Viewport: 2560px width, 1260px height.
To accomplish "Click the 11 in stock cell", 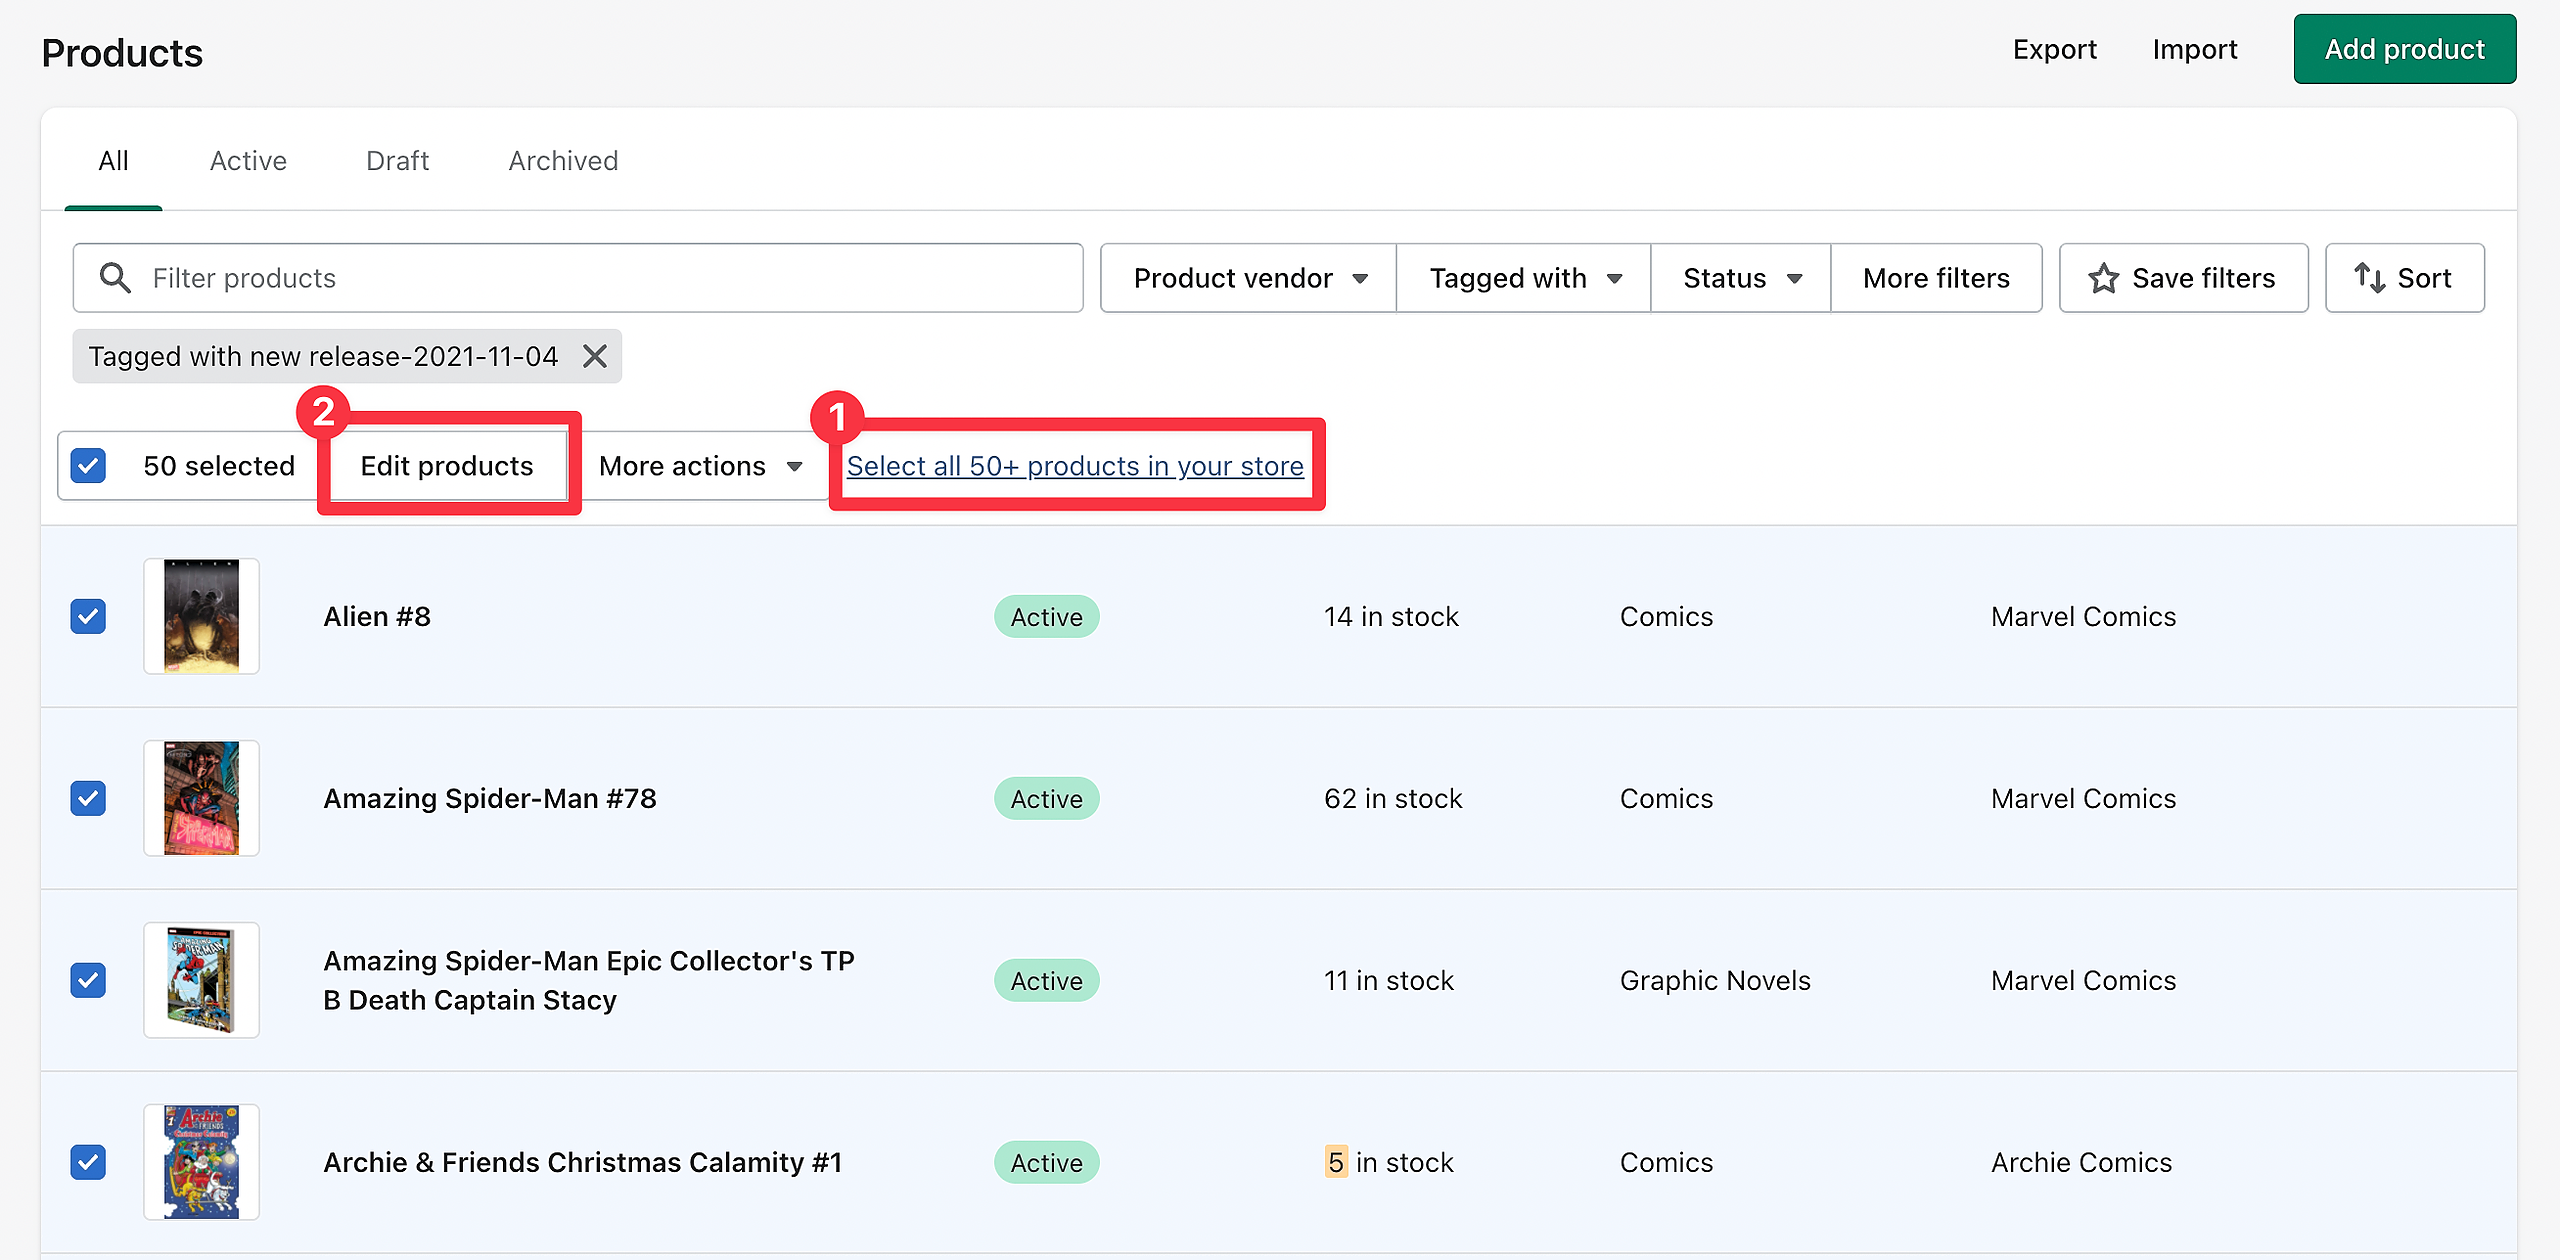I will click(1389, 980).
